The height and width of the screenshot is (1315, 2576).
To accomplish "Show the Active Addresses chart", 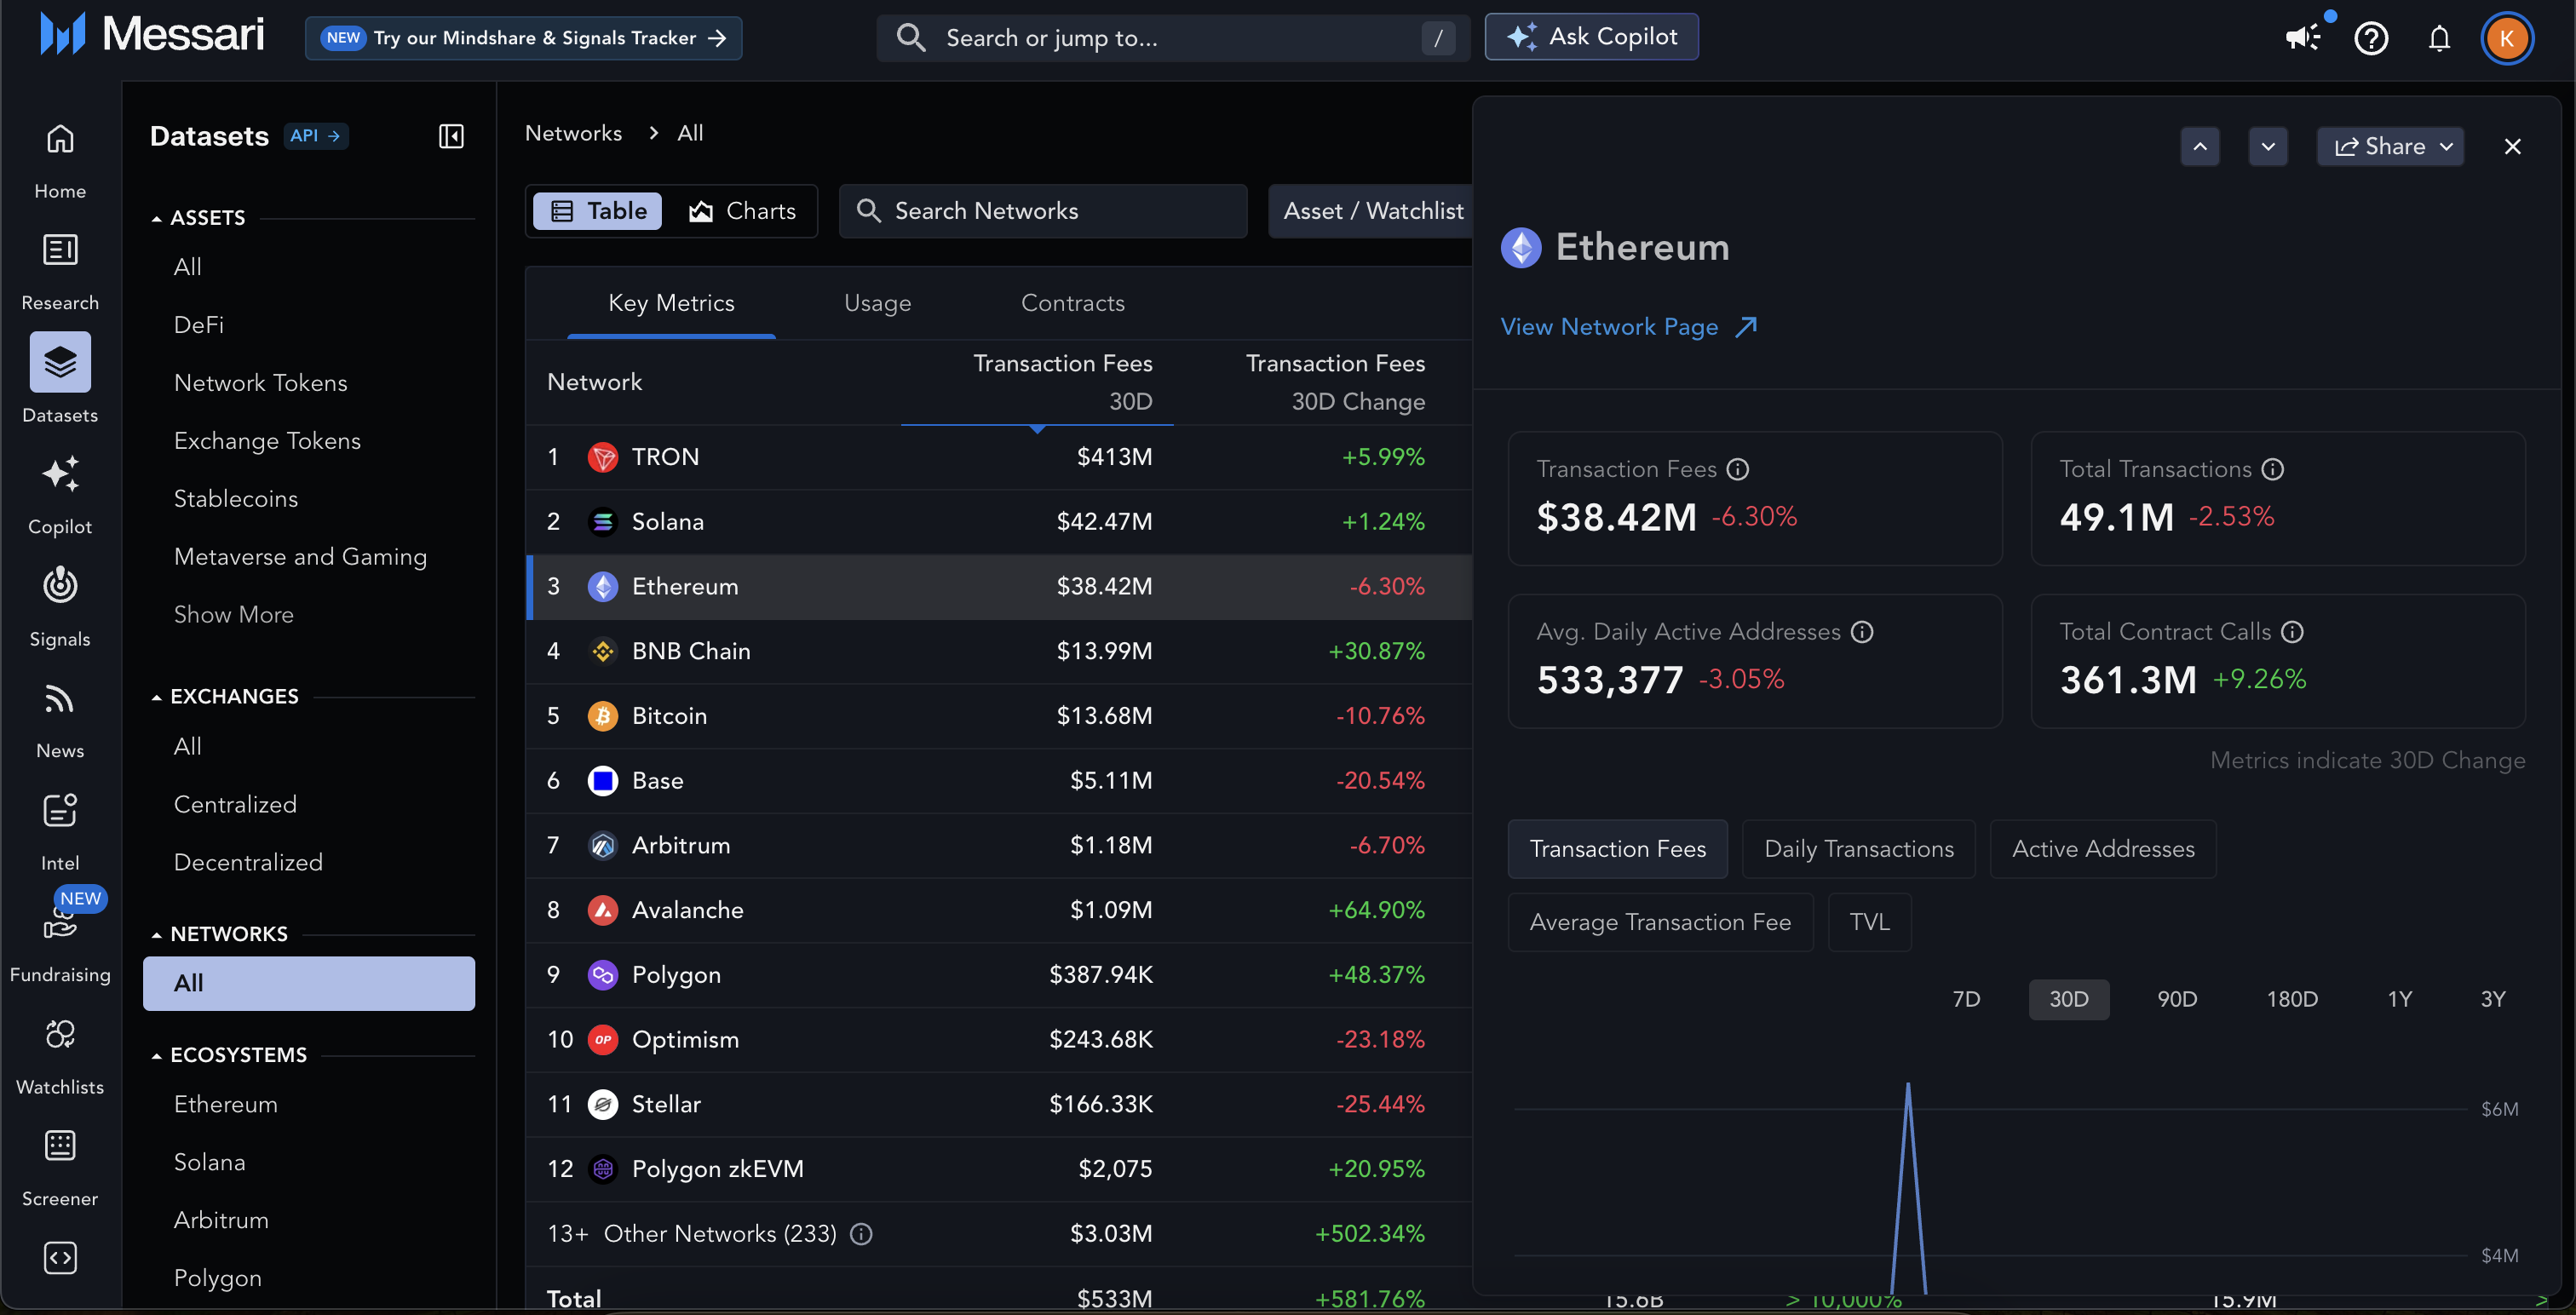I will (2103, 849).
